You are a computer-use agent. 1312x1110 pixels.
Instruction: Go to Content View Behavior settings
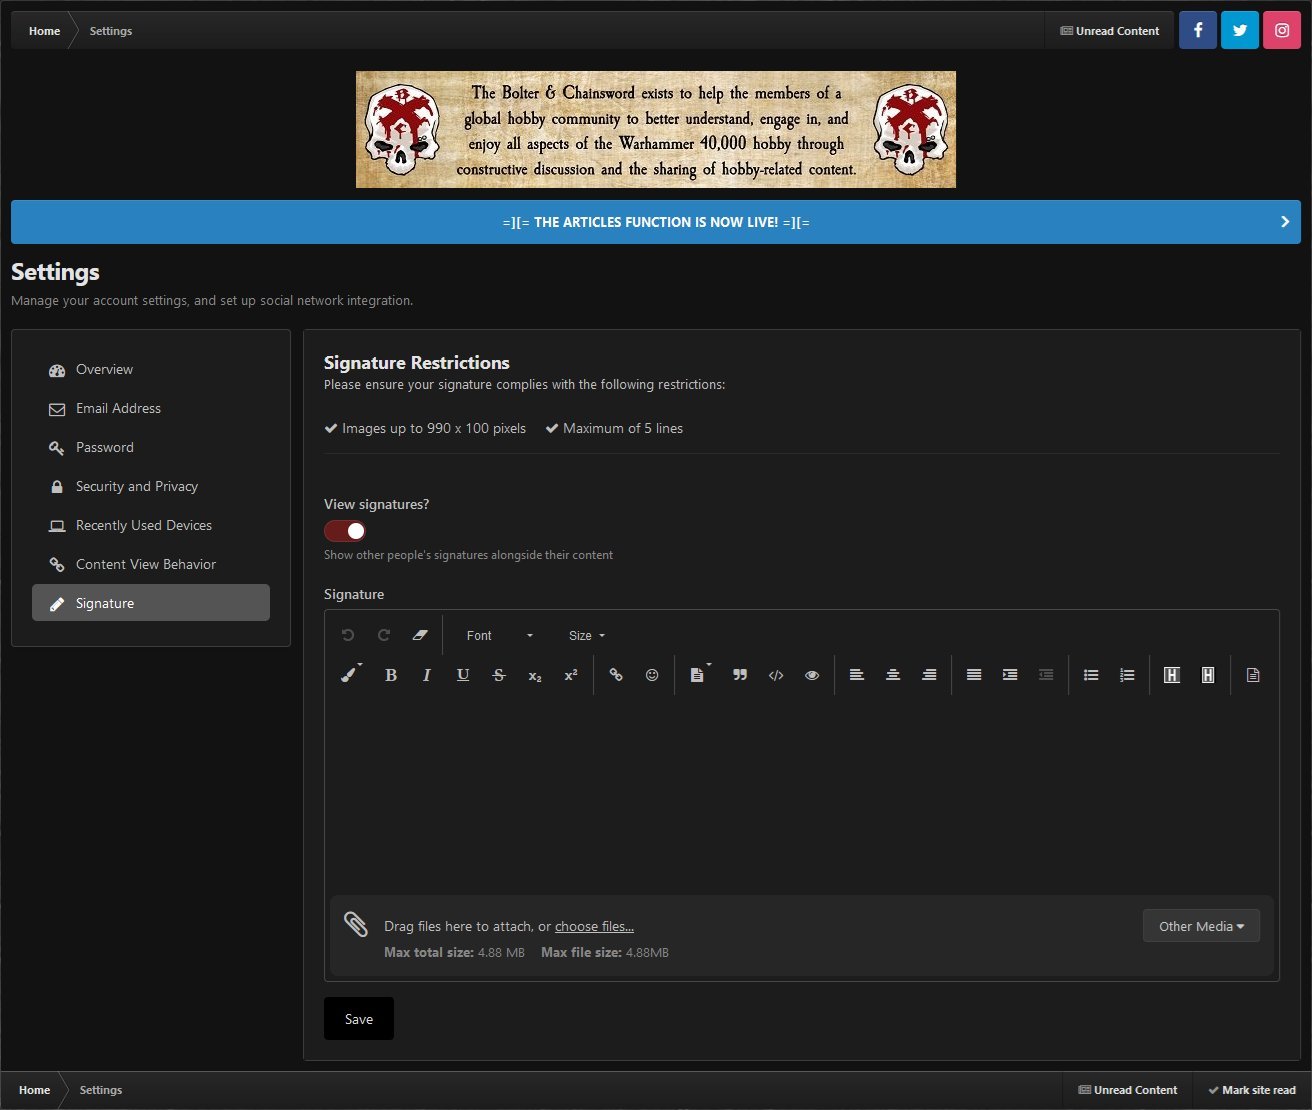click(146, 564)
